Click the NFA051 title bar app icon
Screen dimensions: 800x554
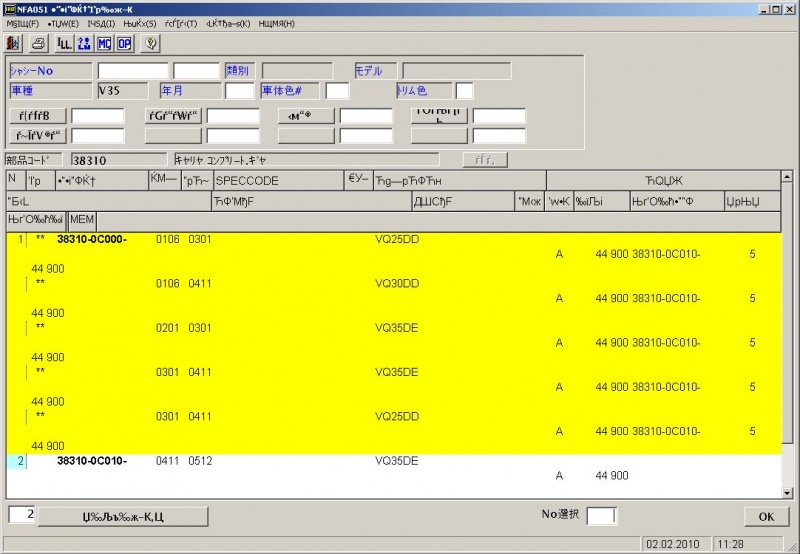(x=9, y=8)
